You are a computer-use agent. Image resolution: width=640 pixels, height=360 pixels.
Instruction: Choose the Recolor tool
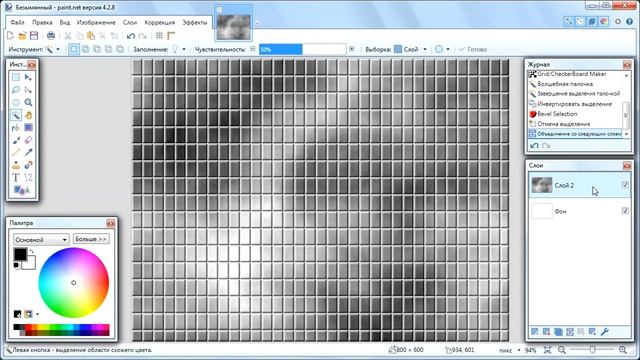28,165
